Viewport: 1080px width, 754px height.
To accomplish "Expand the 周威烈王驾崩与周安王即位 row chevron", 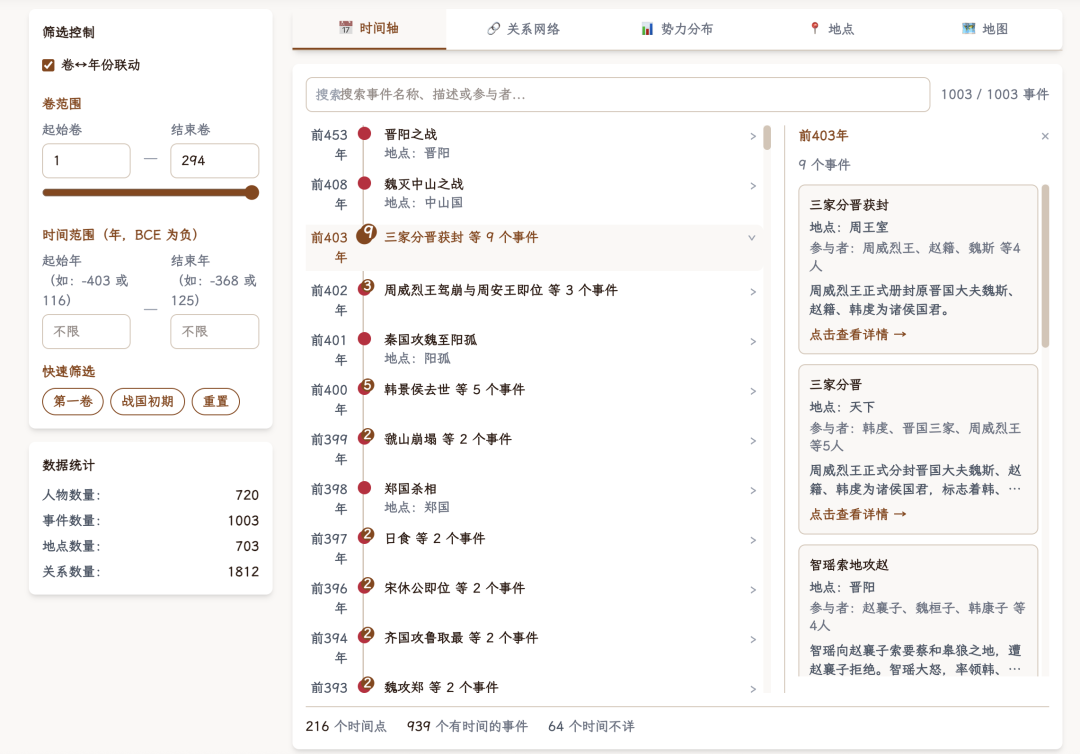I will tap(753, 292).
